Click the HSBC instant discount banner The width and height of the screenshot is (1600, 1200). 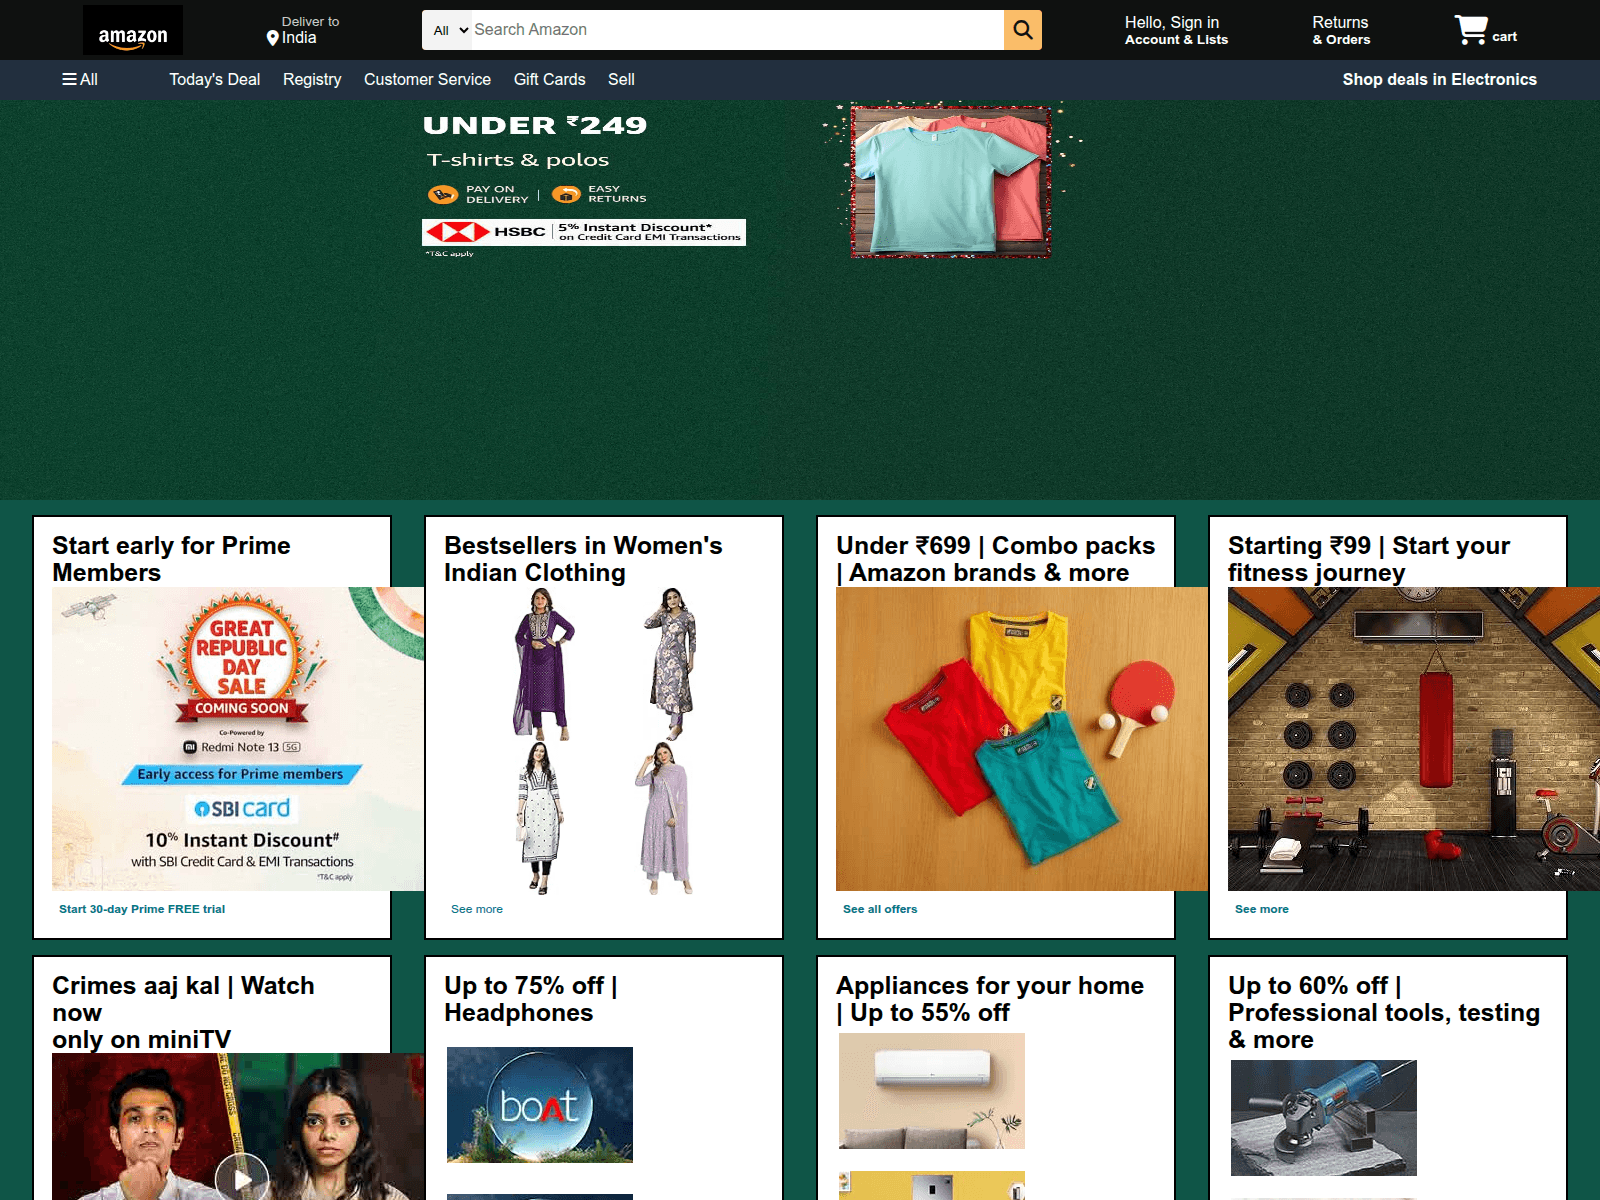pyautogui.click(x=584, y=232)
